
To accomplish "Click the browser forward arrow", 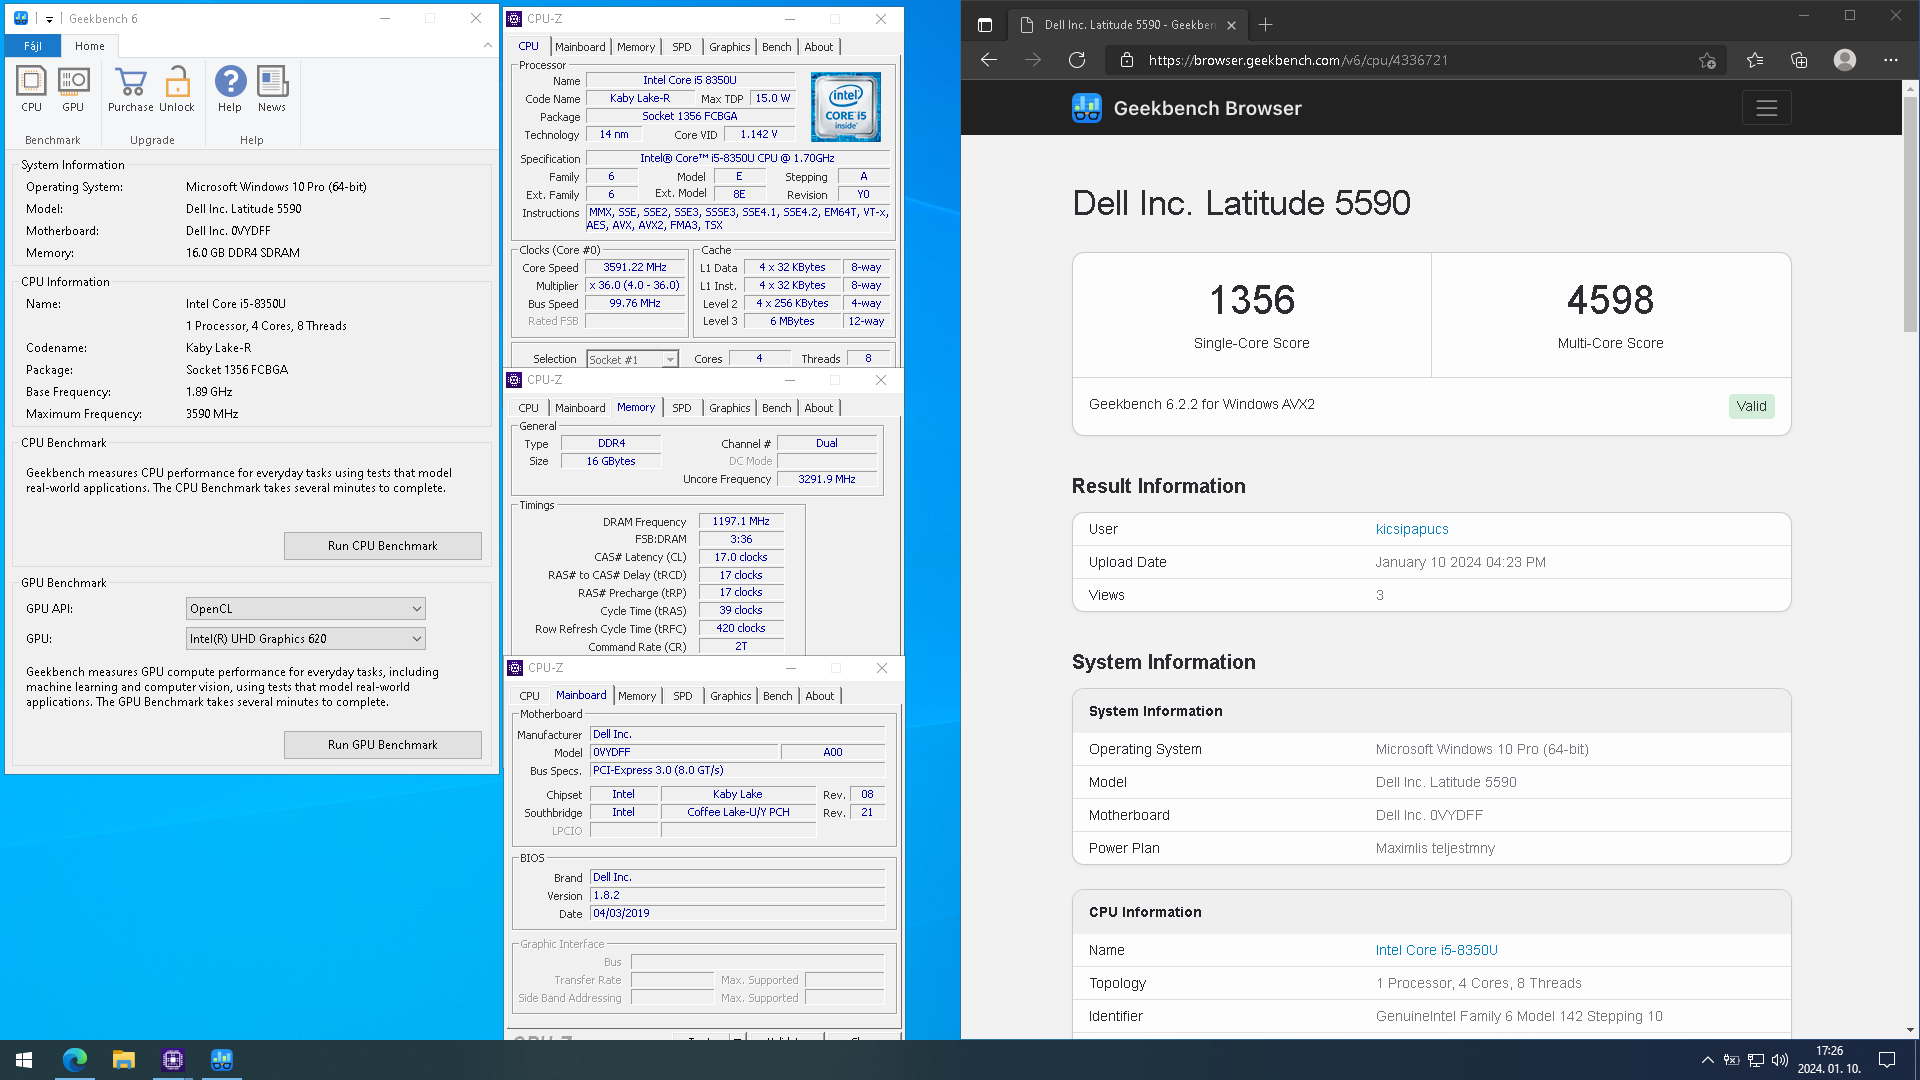I will (1033, 60).
